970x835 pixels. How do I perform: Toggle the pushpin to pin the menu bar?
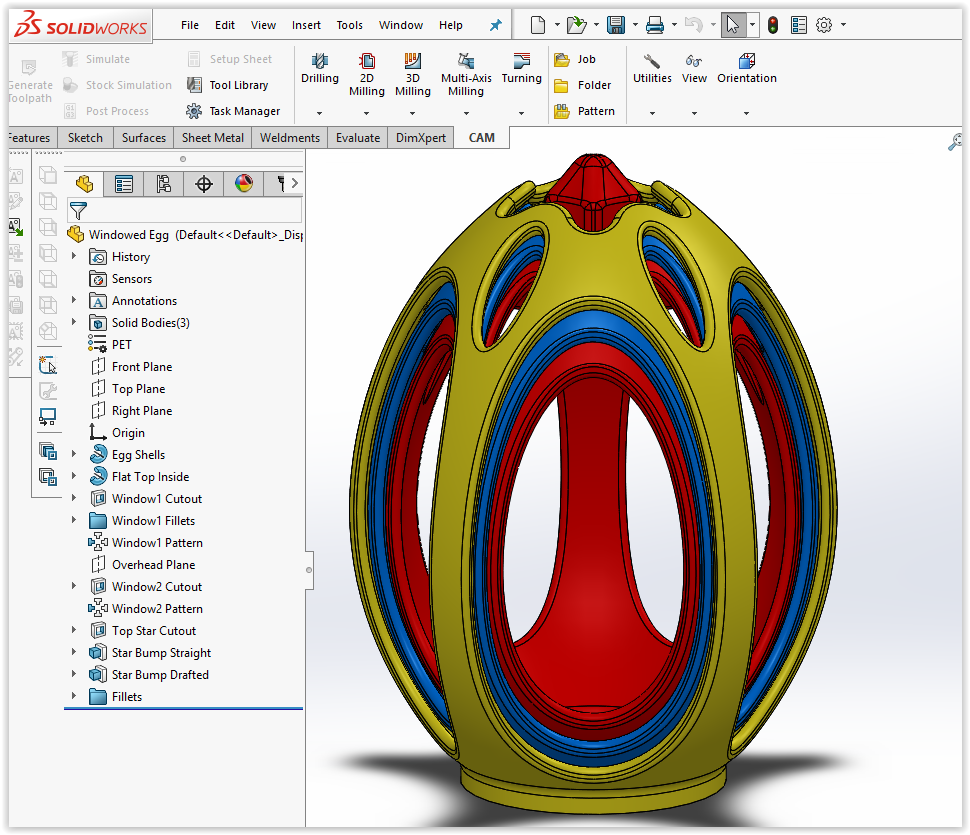495,25
